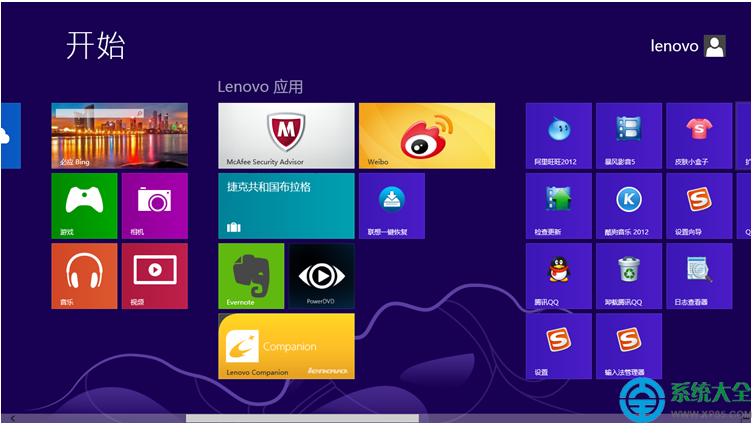Launch 阿里旺旺2012 tile
754x425 pixels.
pyautogui.click(x=559, y=136)
